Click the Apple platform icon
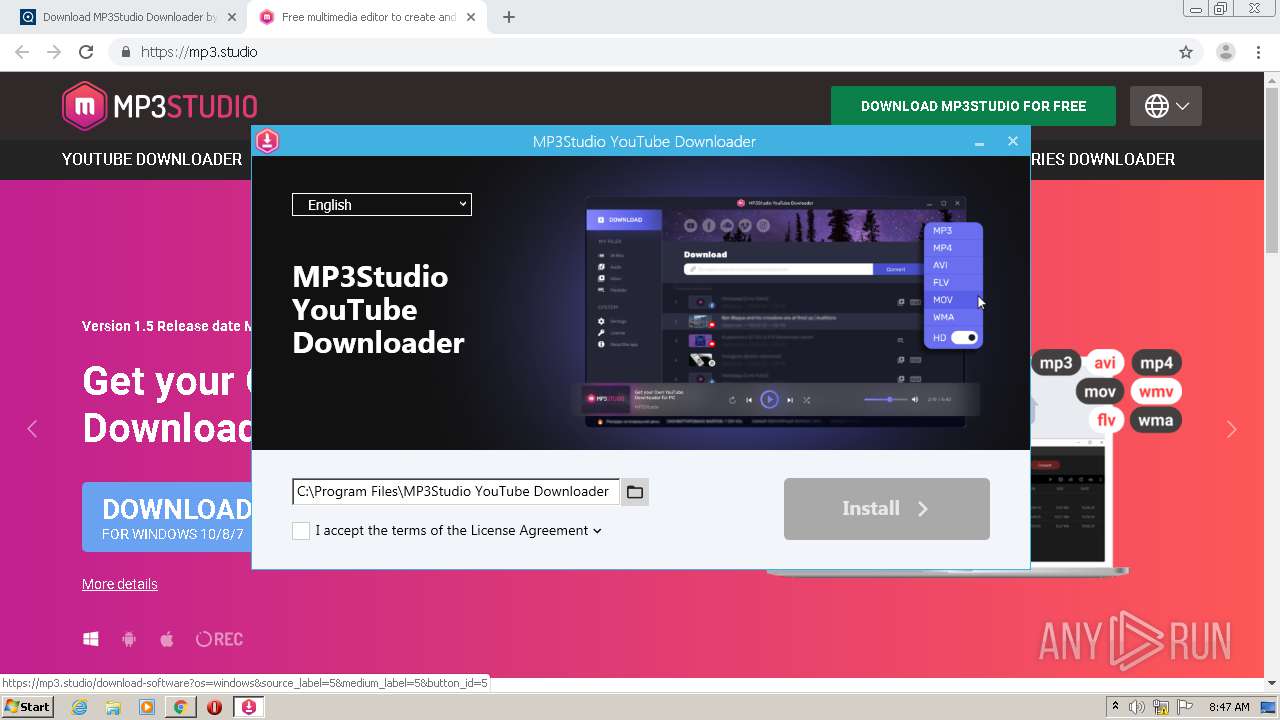This screenshot has width=1280, height=720. [x=167, y=639]
